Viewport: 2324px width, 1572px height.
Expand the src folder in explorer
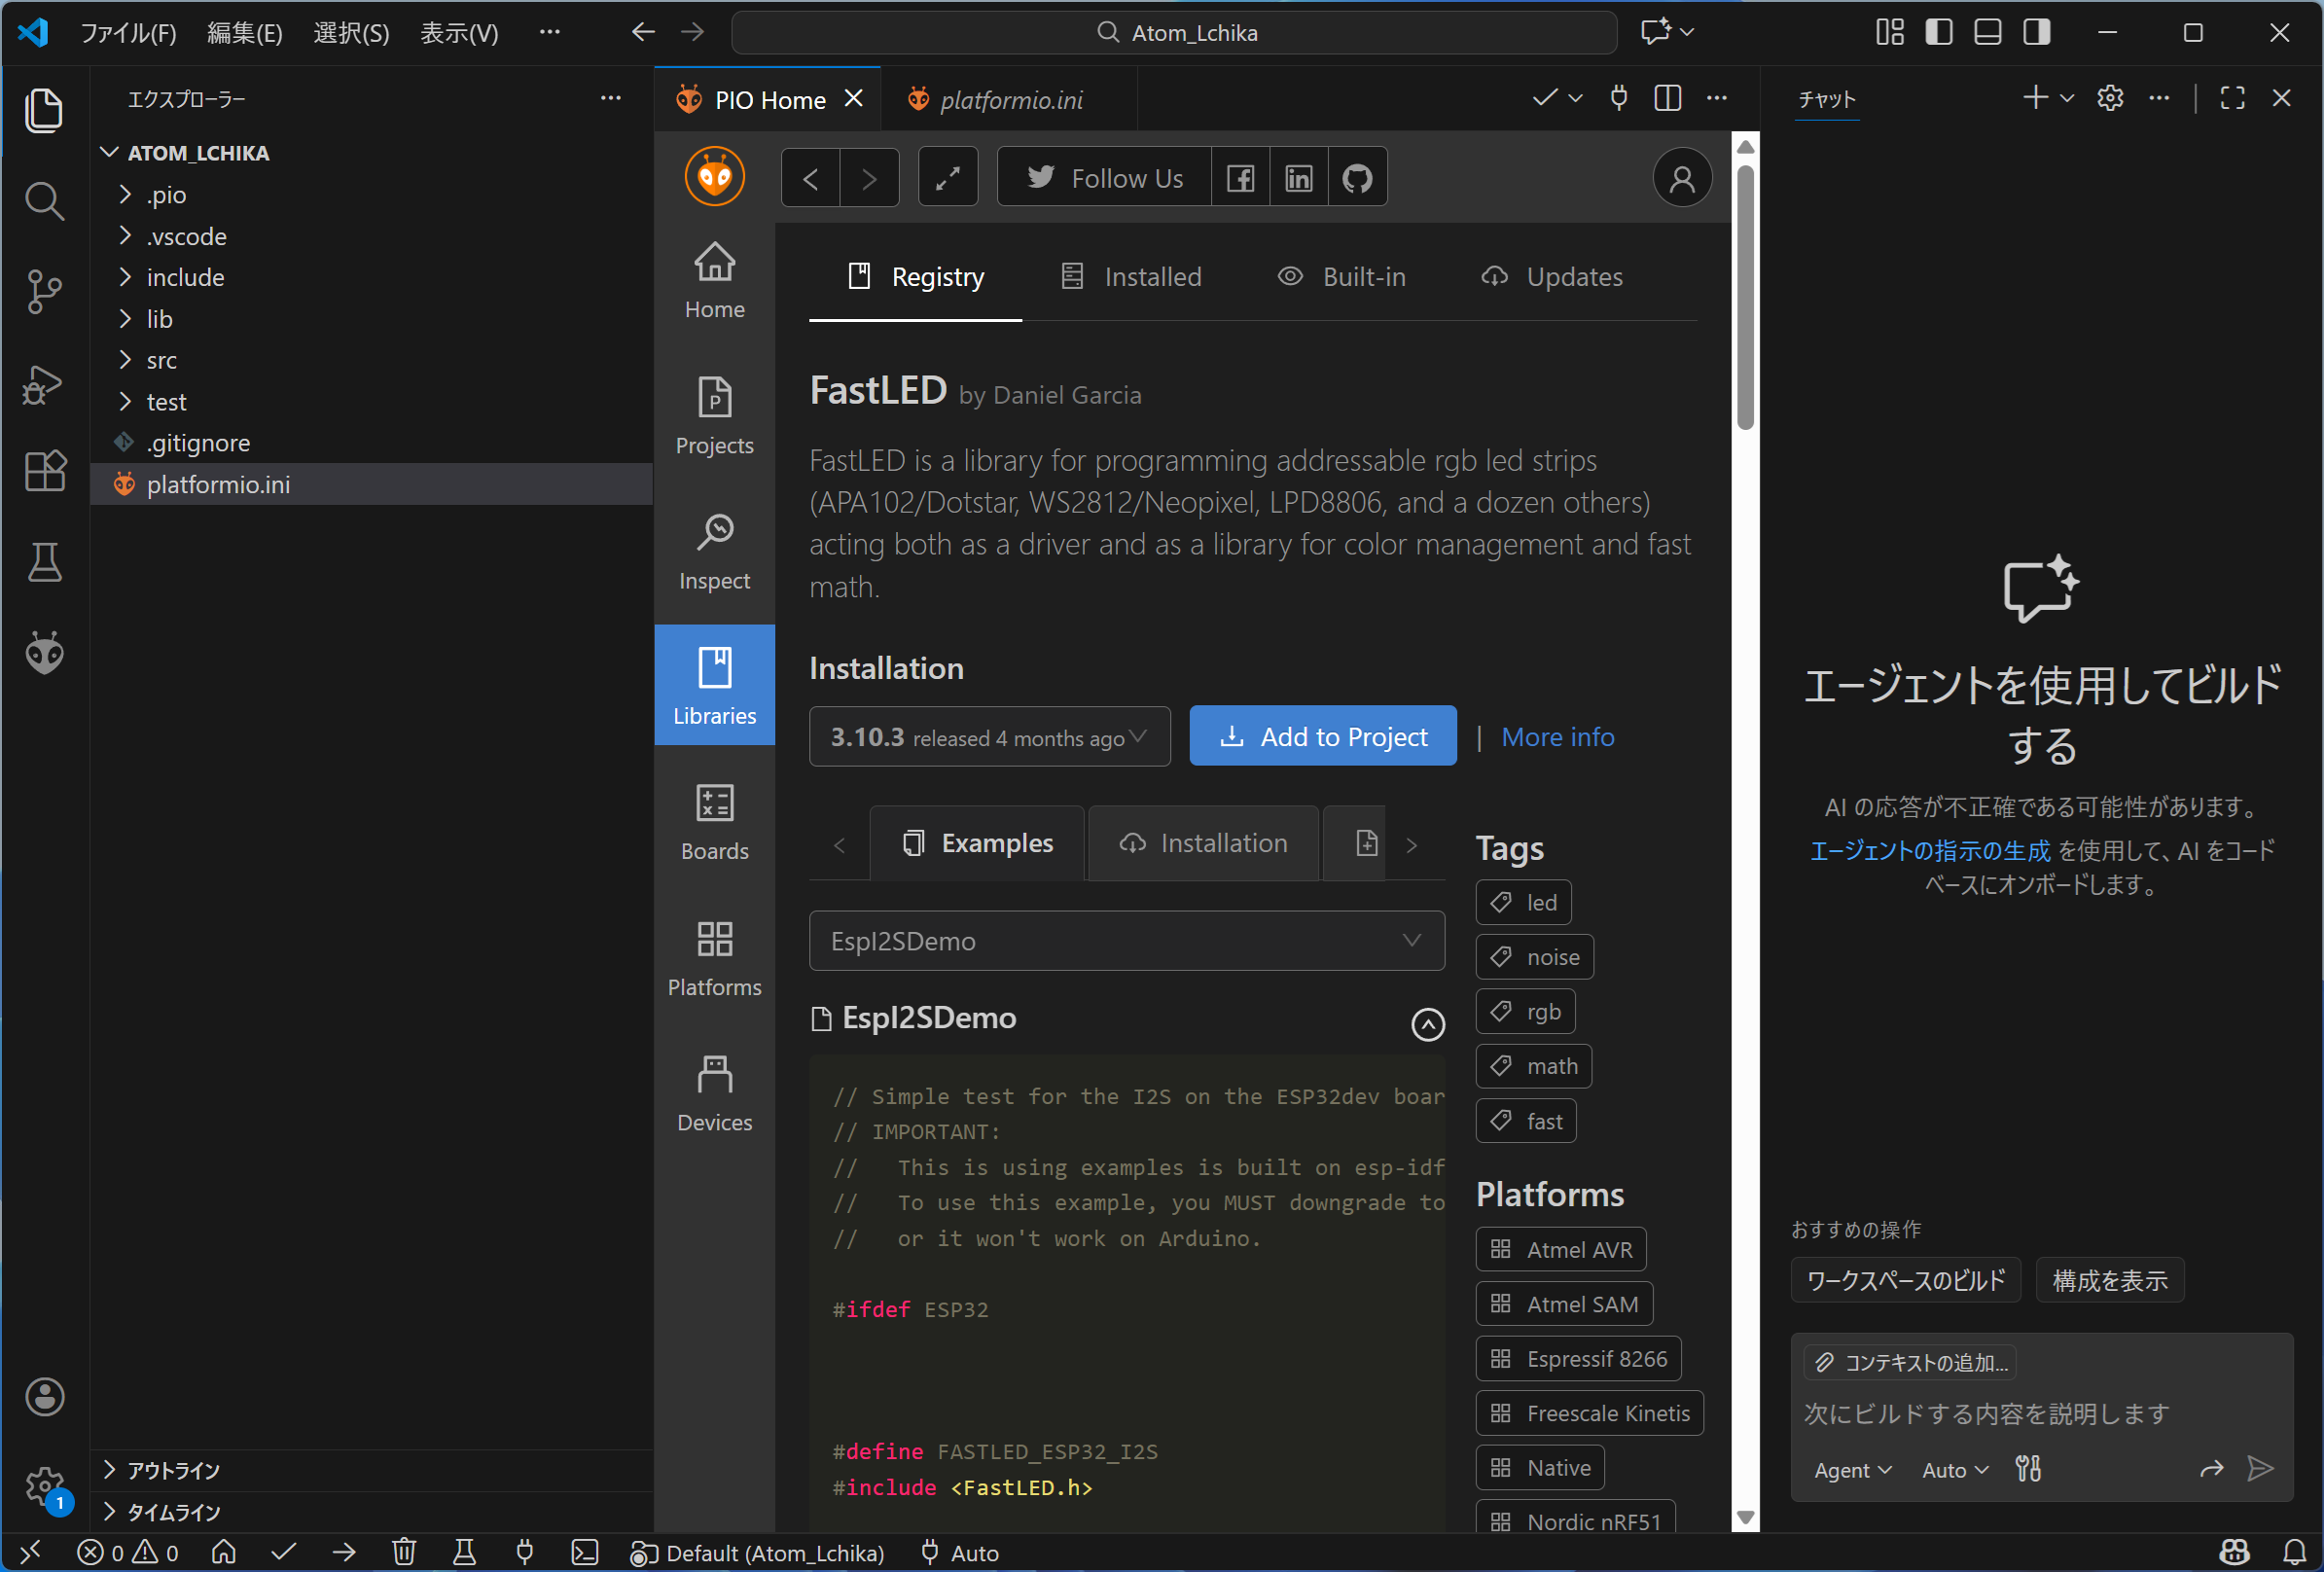pos(161,360)
